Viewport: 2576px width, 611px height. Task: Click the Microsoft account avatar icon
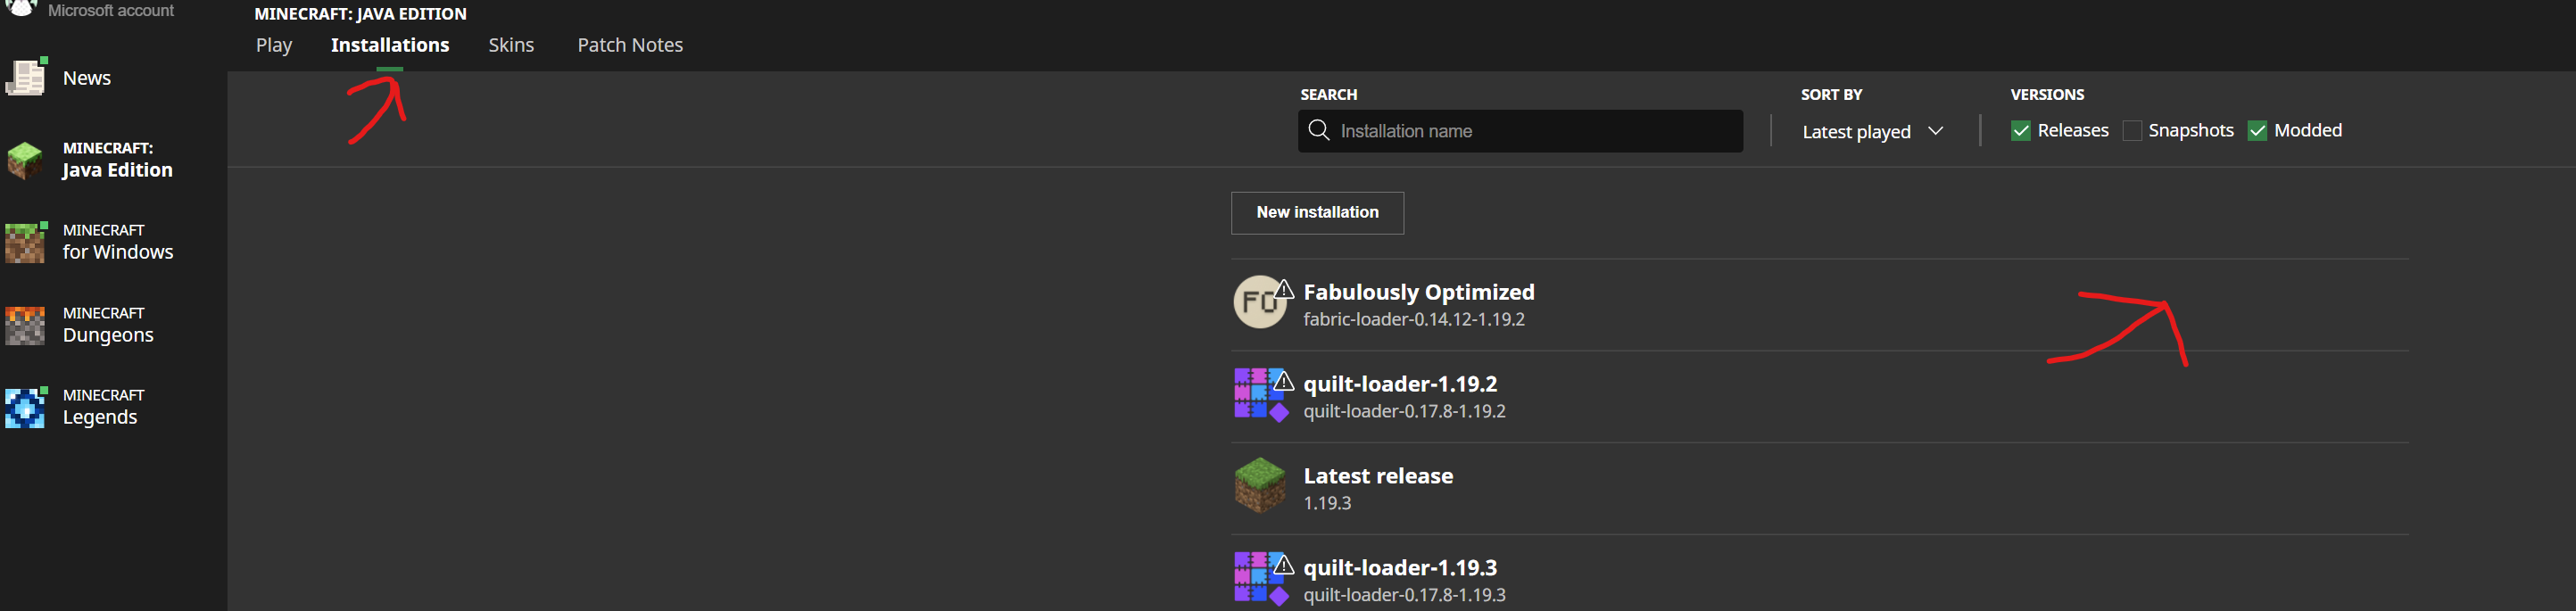[x=21, y=8]
